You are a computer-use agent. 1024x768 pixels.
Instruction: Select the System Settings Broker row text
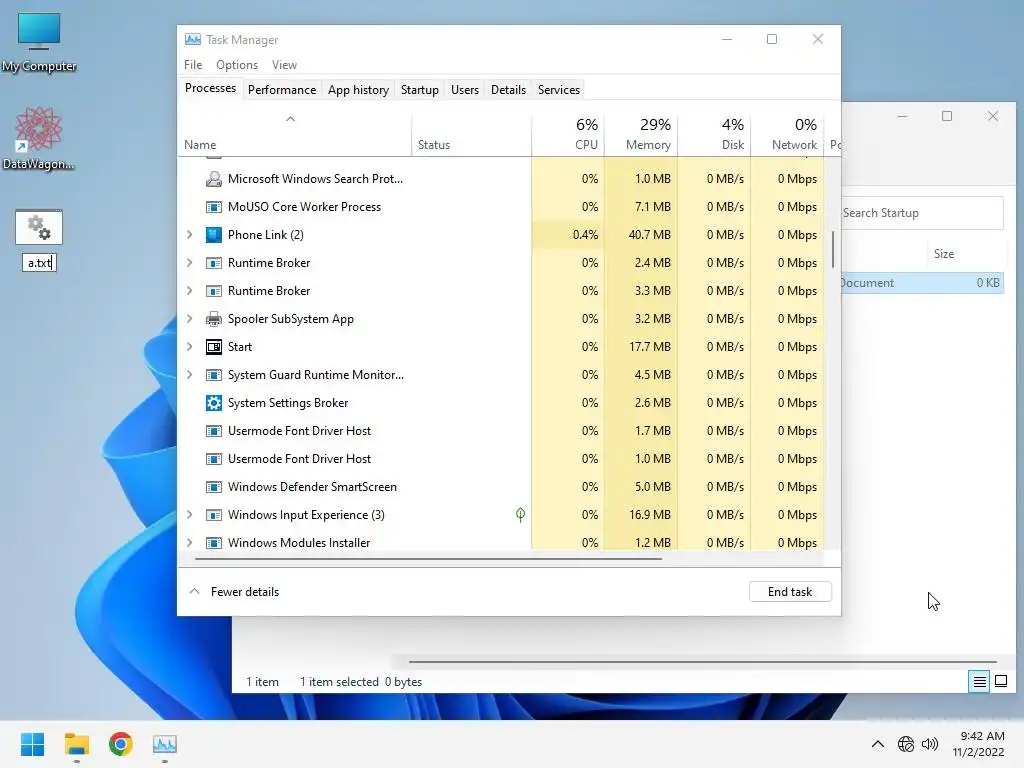pyautogui.click(x=288, y=403)
